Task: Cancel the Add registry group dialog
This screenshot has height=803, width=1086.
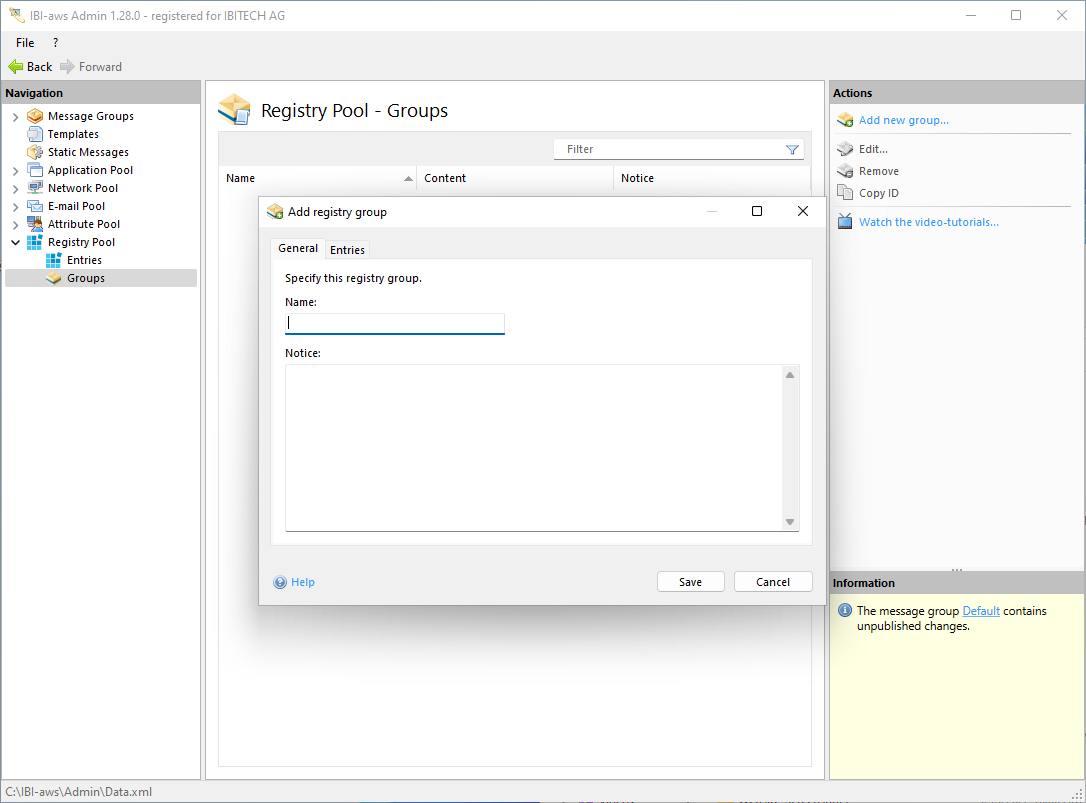Action: pos(772,582)
